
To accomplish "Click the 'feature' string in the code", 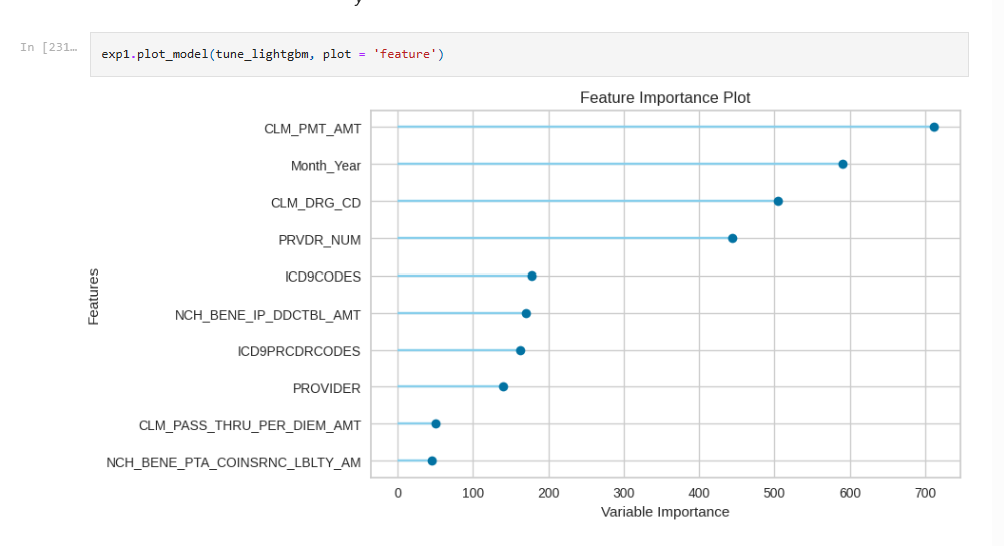I will [404, 54].
